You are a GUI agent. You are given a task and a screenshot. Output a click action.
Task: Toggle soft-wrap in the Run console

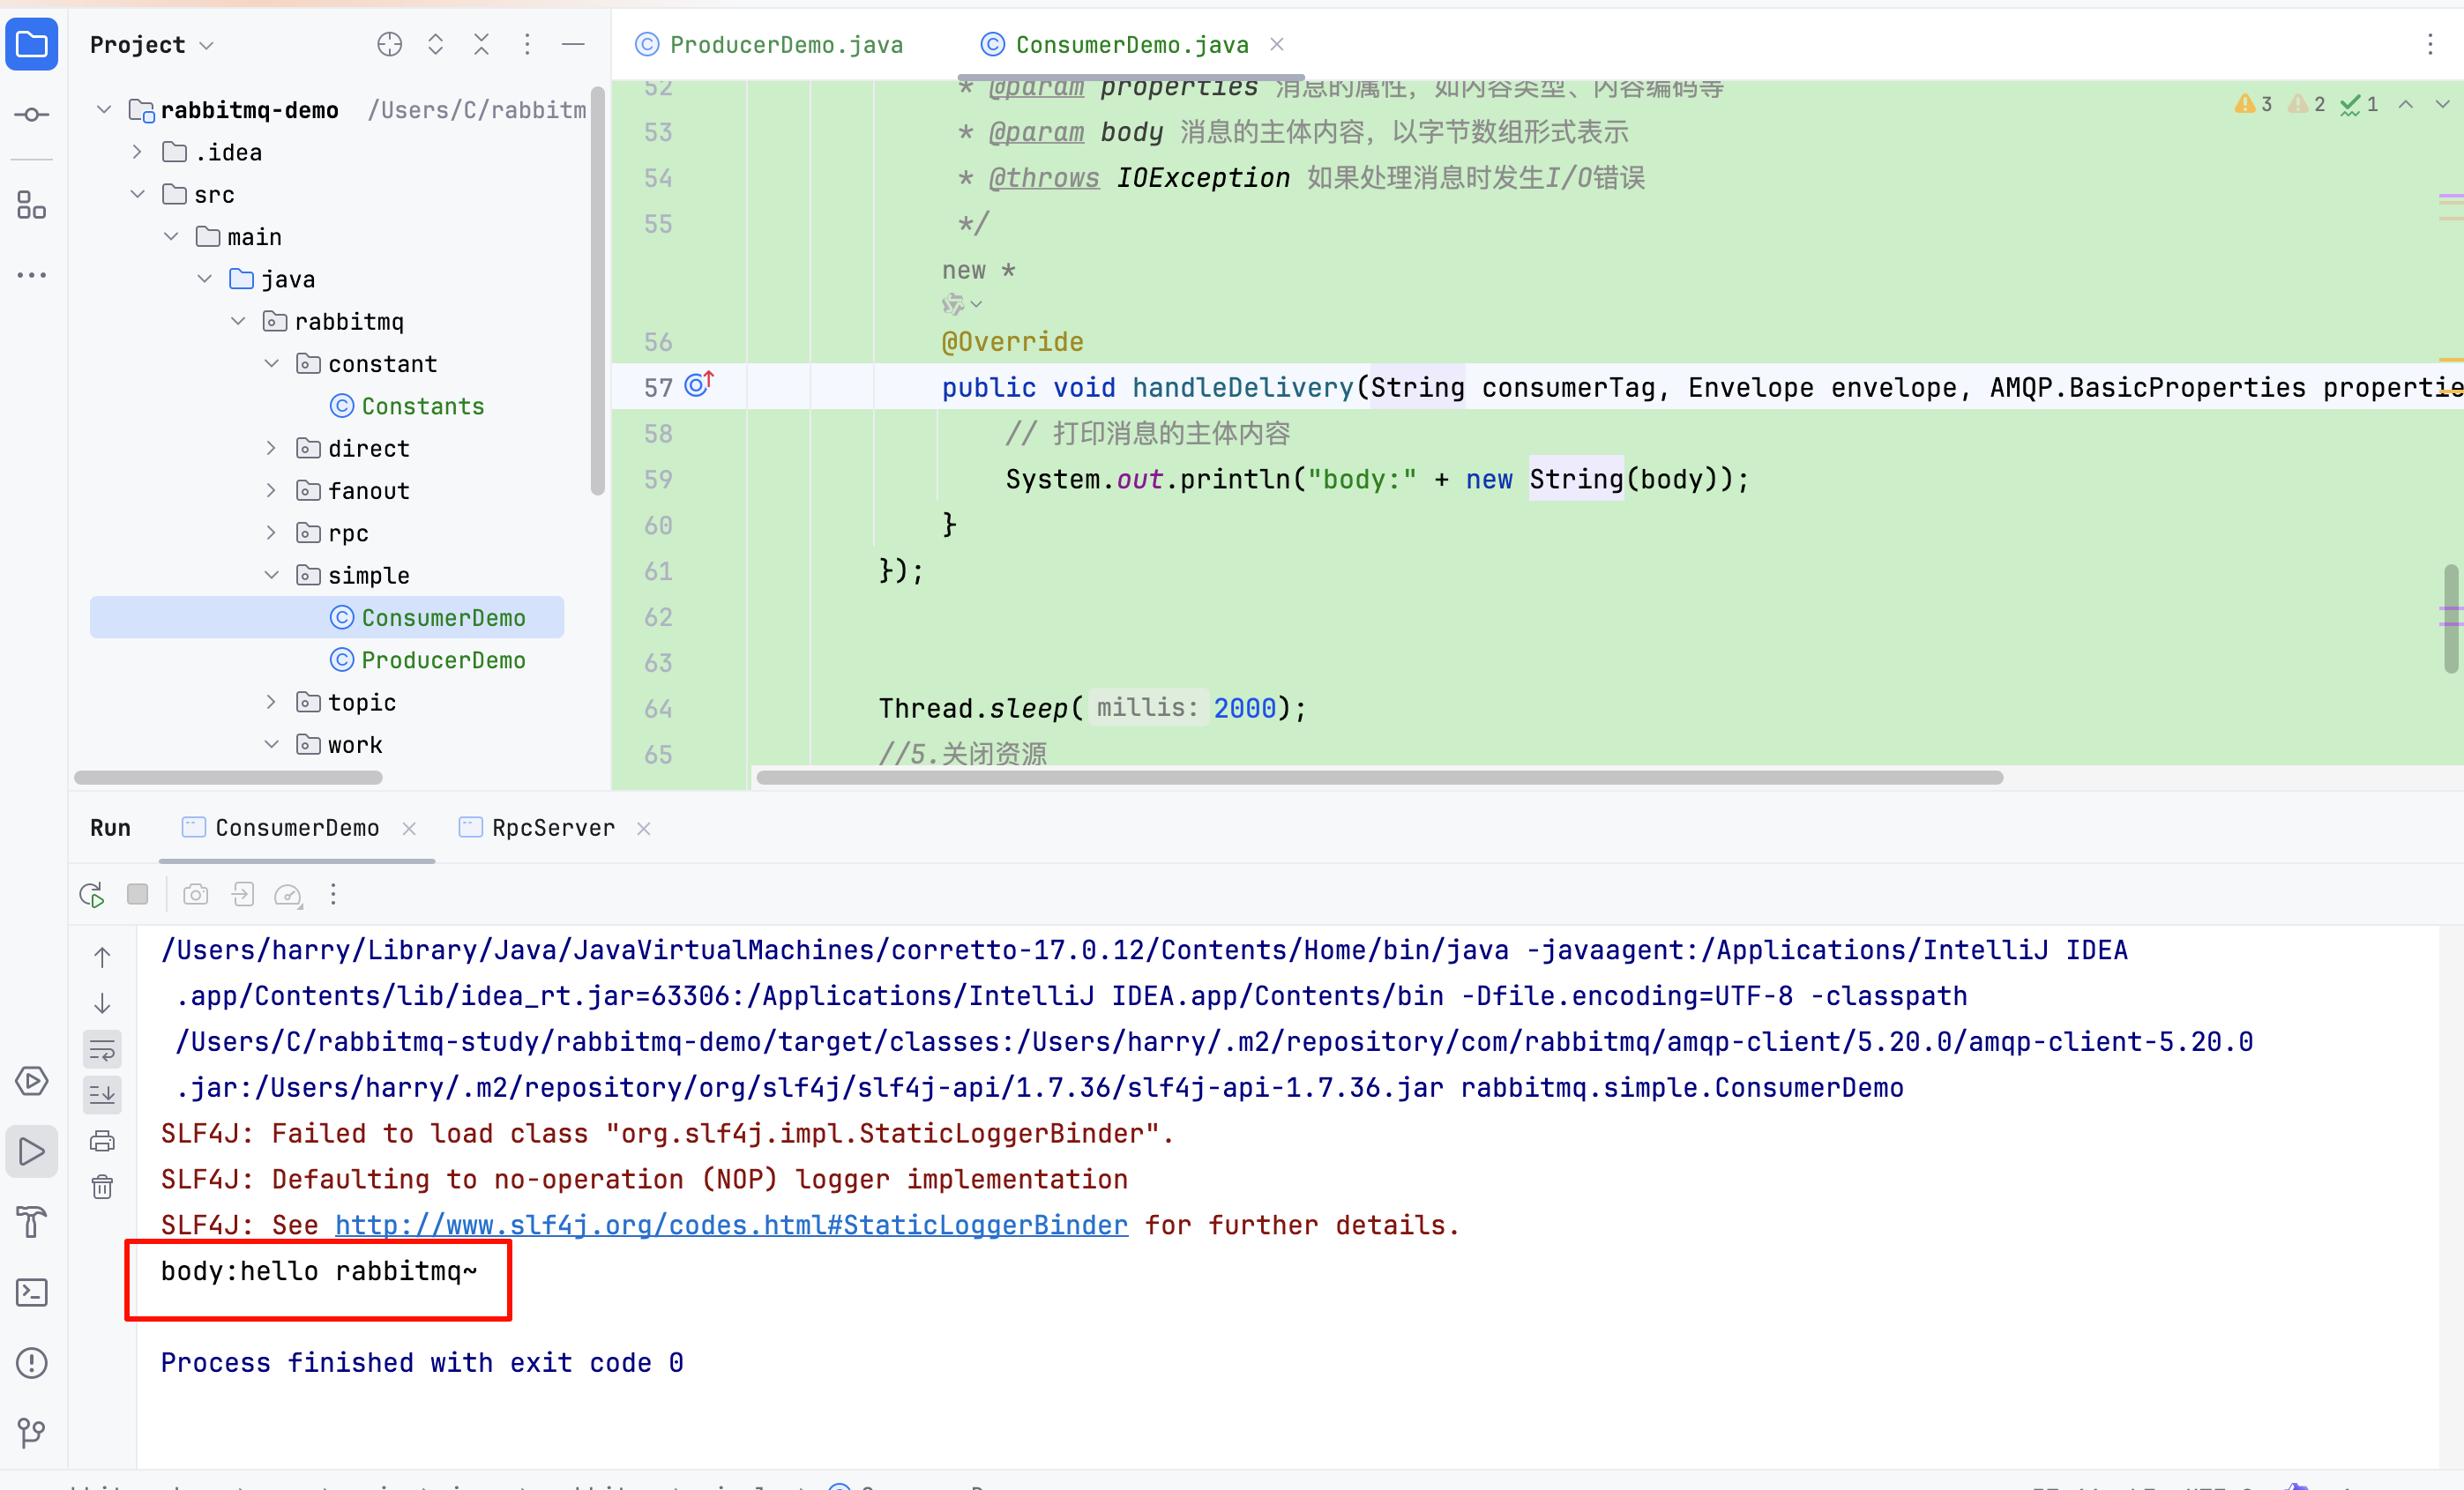tap(102, 1049)
